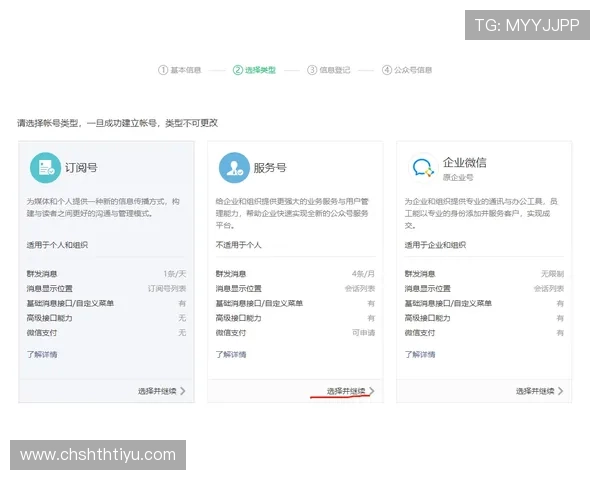Click the 企业微信 description paragraph
Viewport: 600px width, 480px height.
click(x=481, y=213)
